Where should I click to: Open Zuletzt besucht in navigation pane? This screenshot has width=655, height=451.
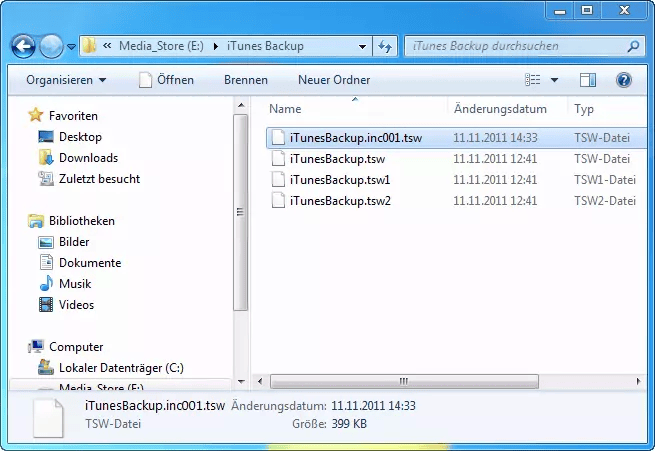99,179
